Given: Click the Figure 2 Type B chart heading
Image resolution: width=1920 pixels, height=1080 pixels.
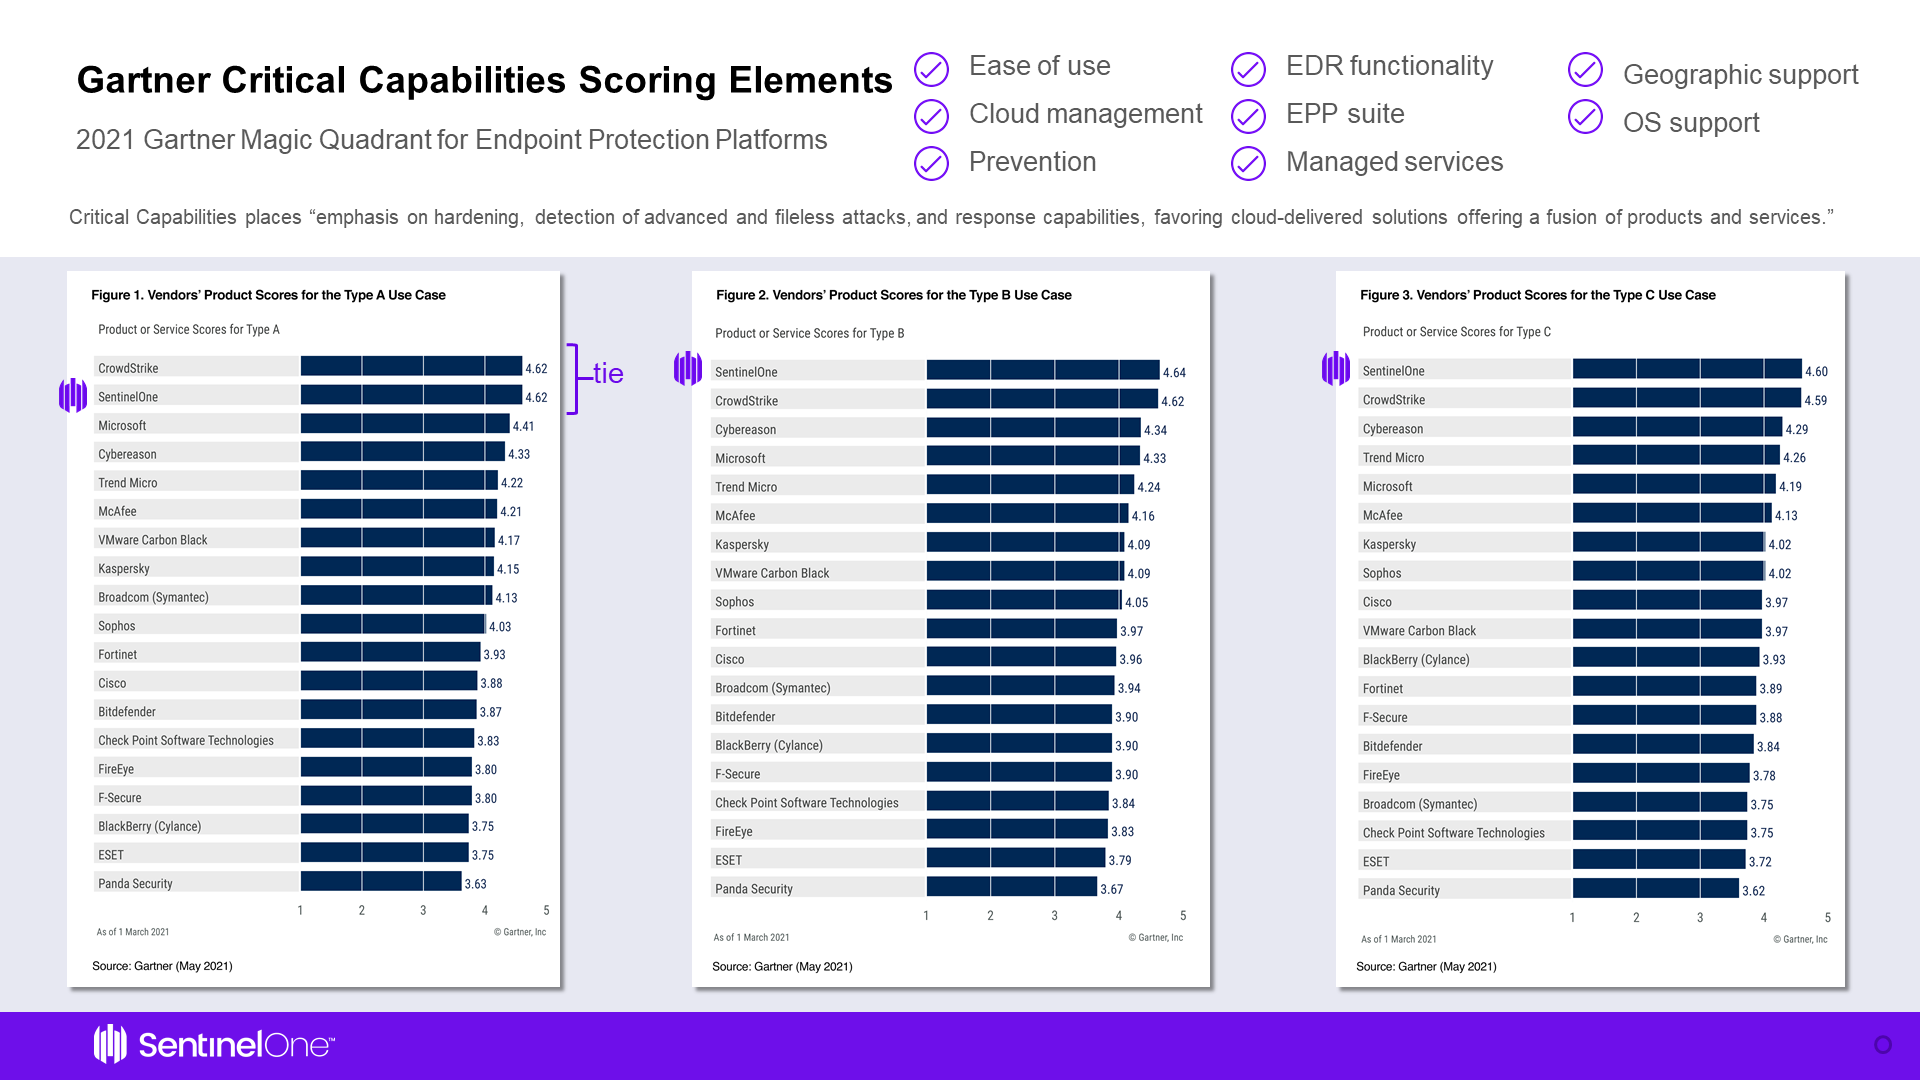Looking at the screenshot, I should tap(893, 295).
